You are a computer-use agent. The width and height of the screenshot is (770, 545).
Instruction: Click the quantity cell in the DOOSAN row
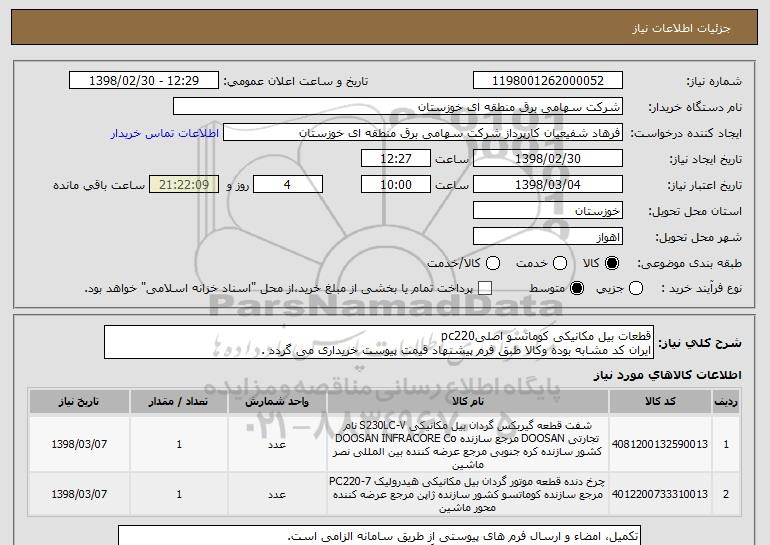tap(179, 444)
